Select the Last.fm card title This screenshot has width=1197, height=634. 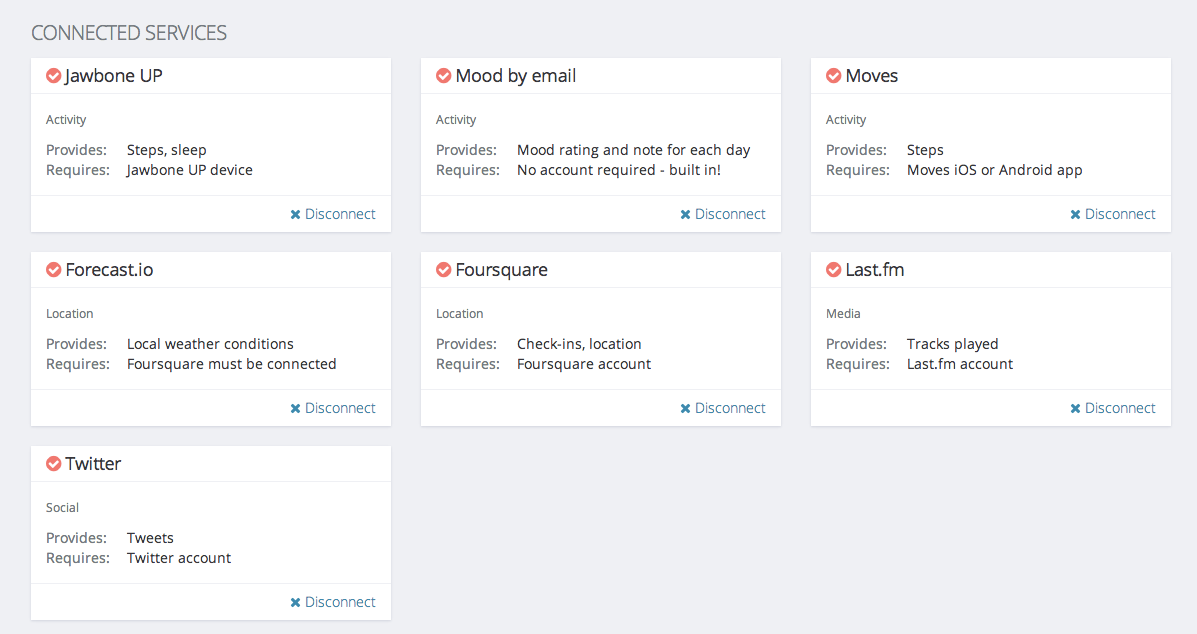pyautogui.click(x=875, y=270)
